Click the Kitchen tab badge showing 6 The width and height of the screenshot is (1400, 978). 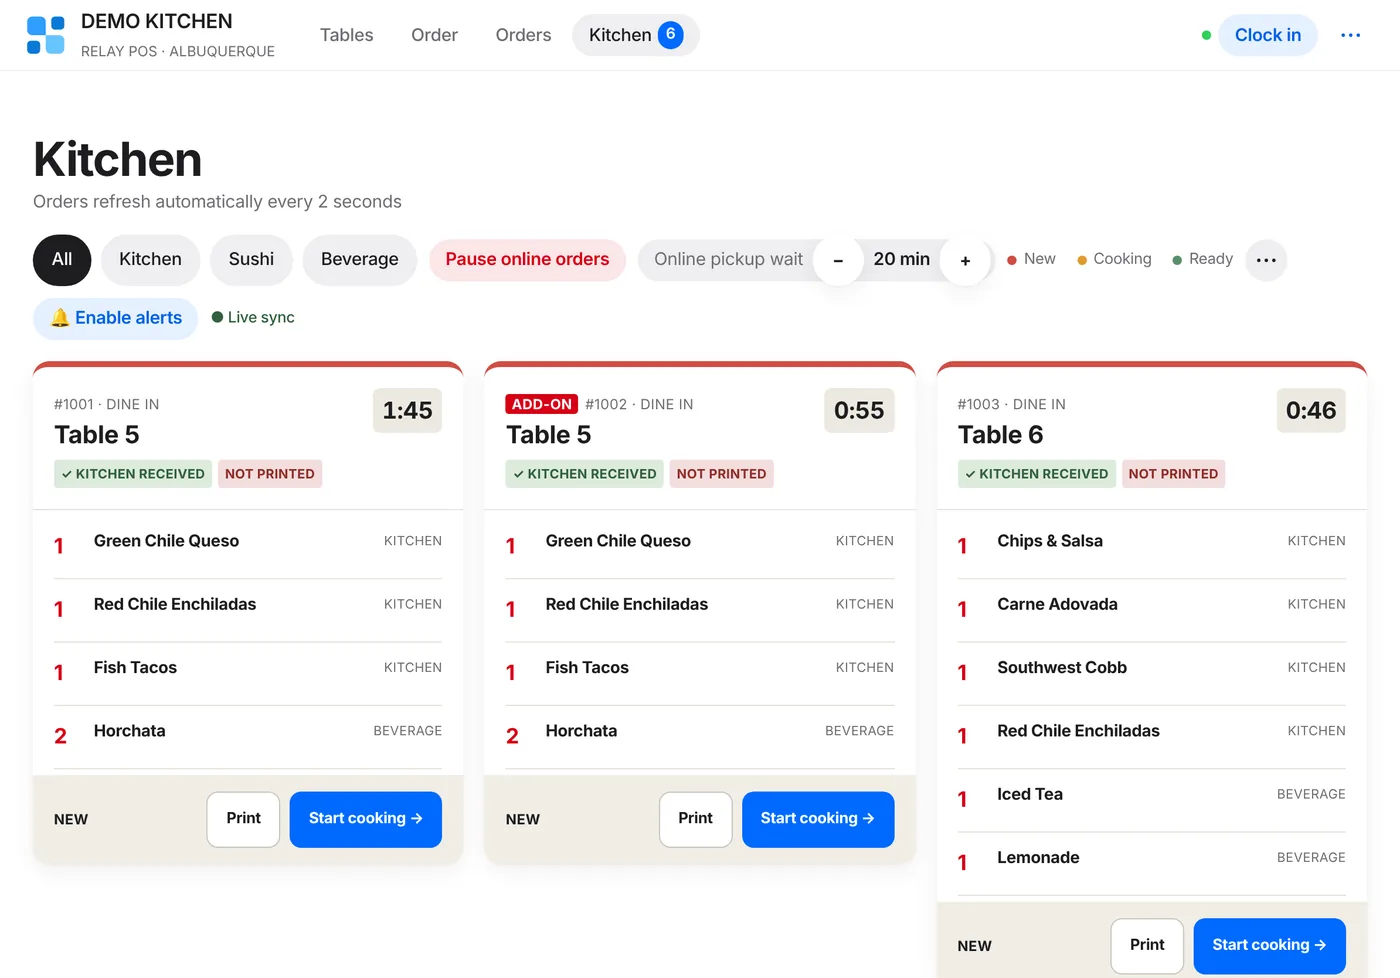671,35
